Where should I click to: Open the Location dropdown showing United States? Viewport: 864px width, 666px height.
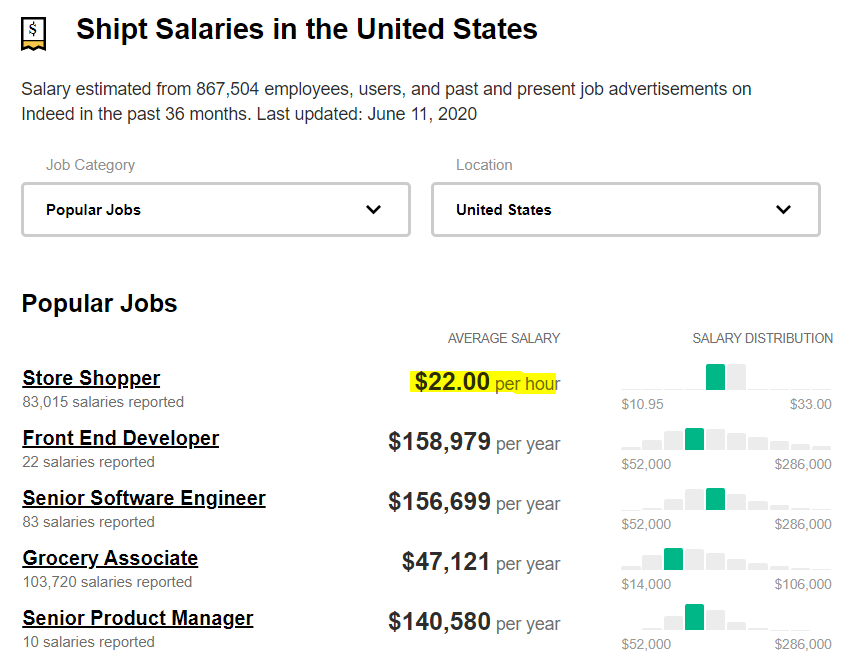(x=625, y=210)
